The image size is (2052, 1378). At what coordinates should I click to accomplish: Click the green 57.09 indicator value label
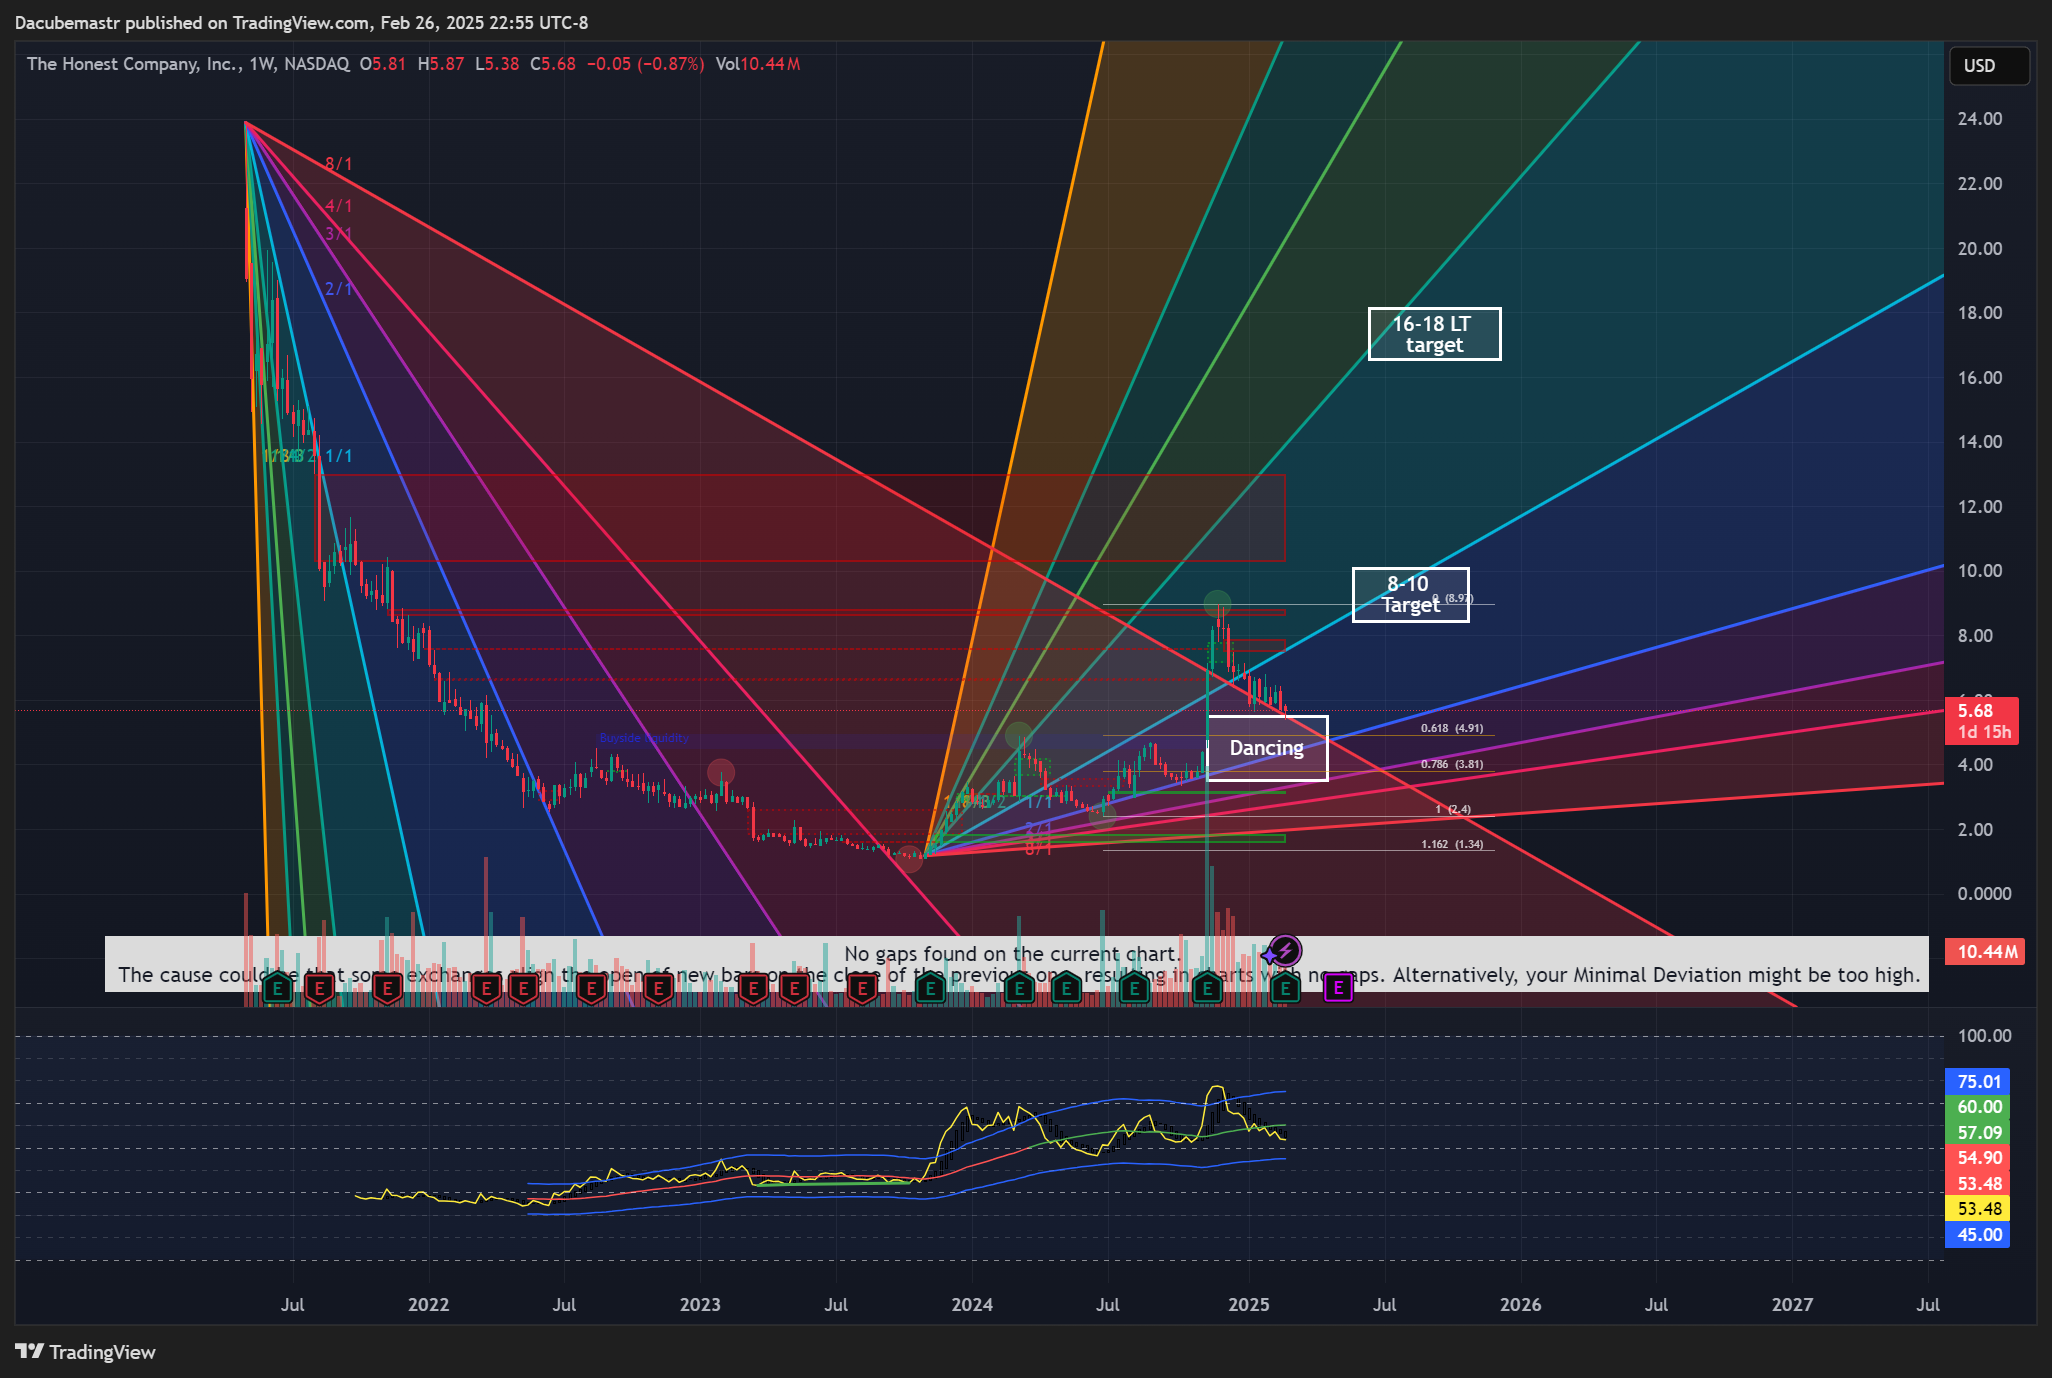click(1979, 1133)
